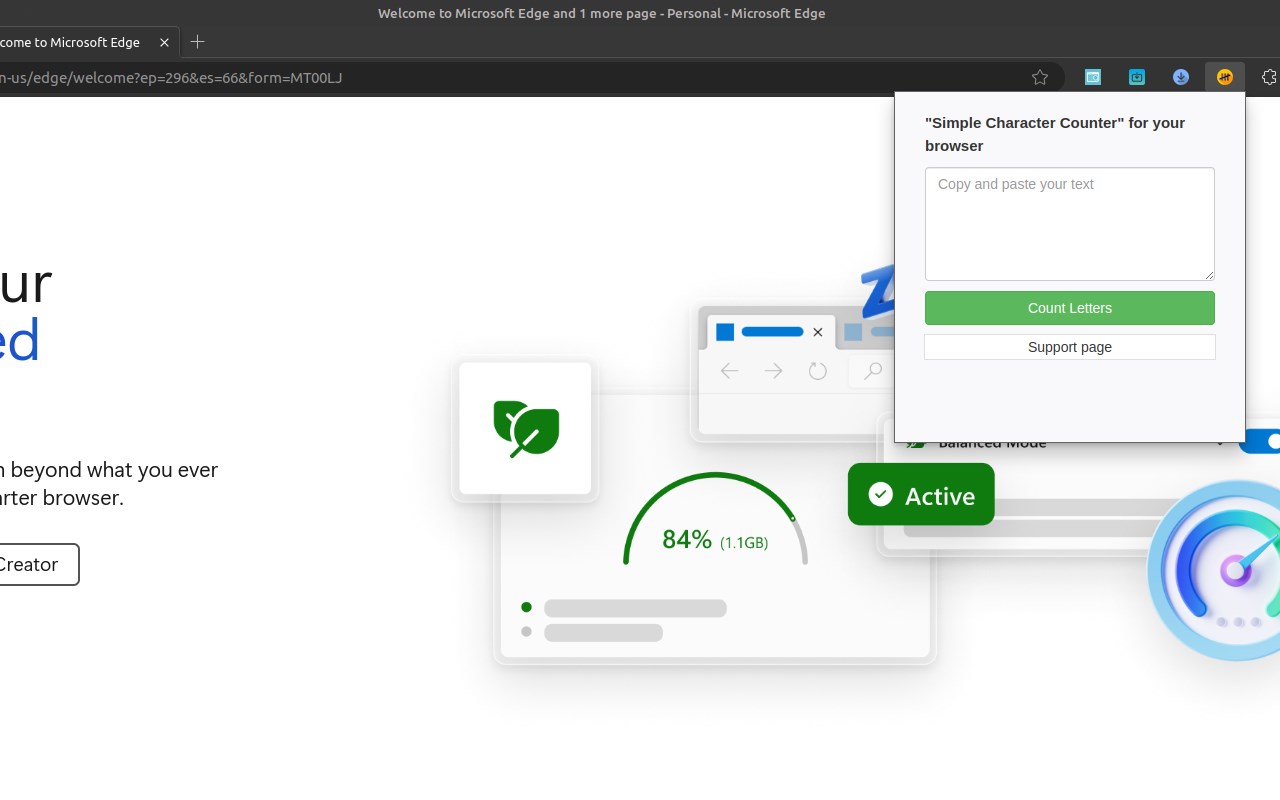
Task: Click the Count Letters button
Action: click(1070, 308)
